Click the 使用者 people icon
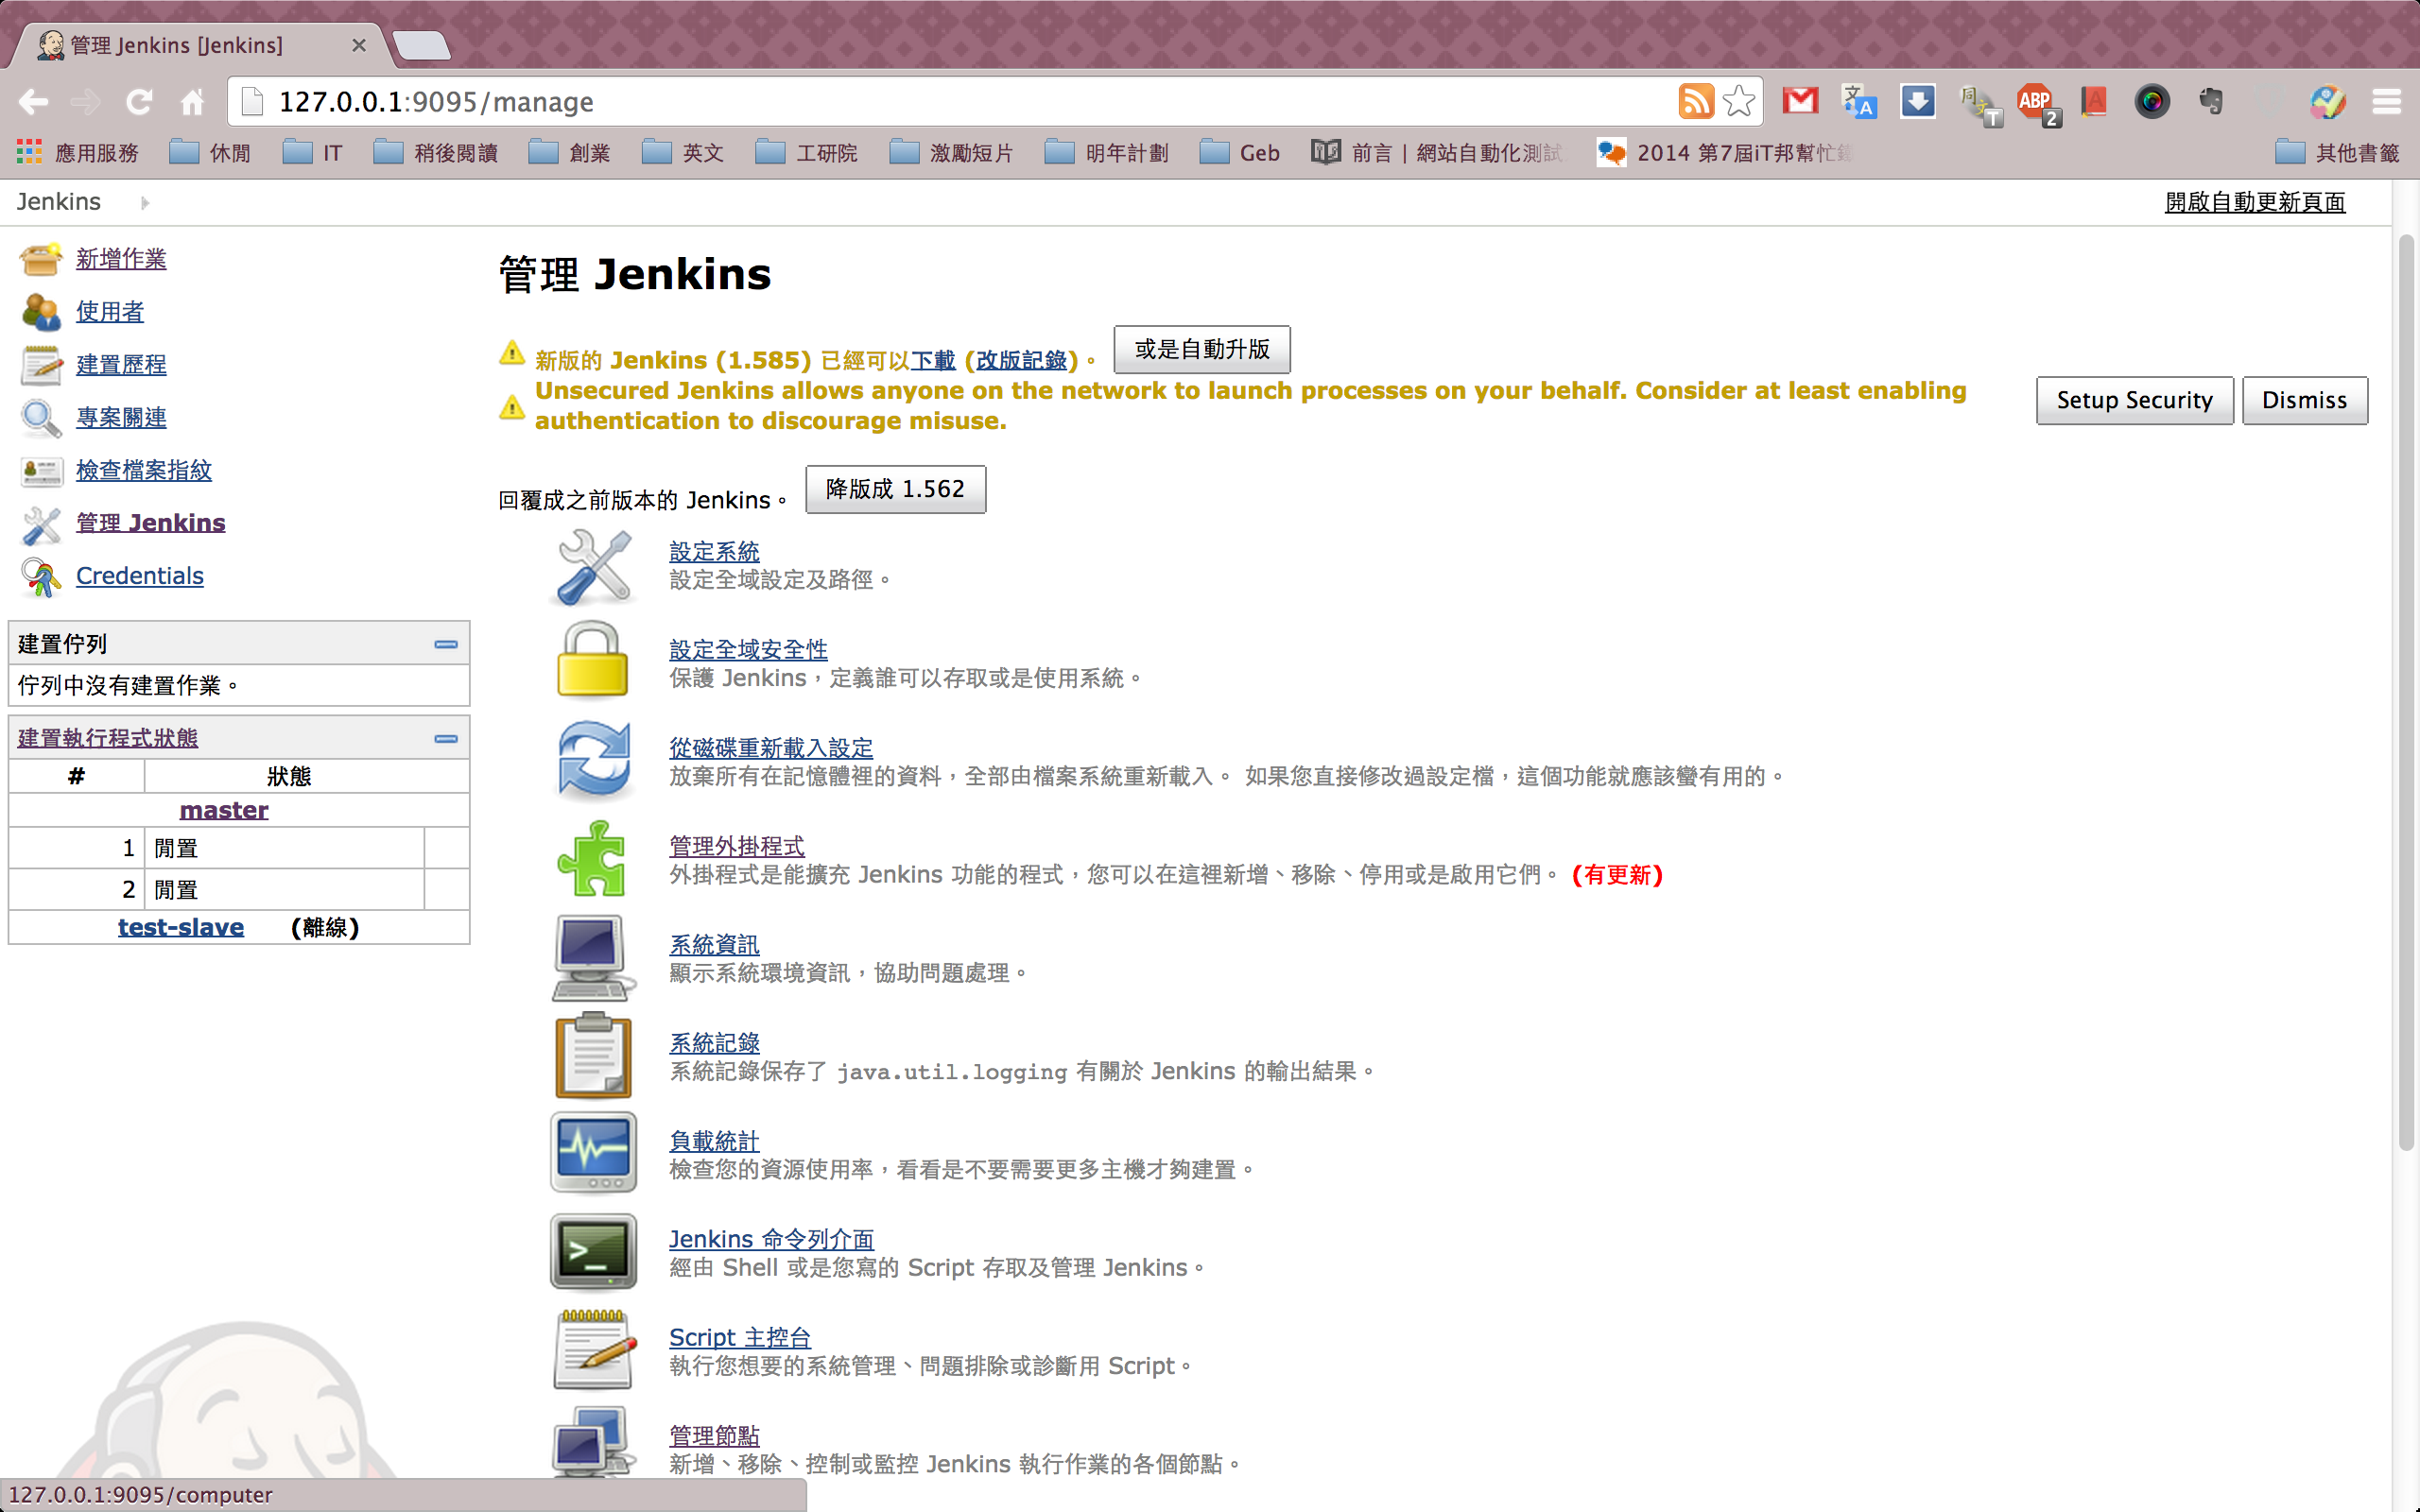The width and height of the screenshot is (2420, 1512). pyautogui.click(x=41, y=312)
